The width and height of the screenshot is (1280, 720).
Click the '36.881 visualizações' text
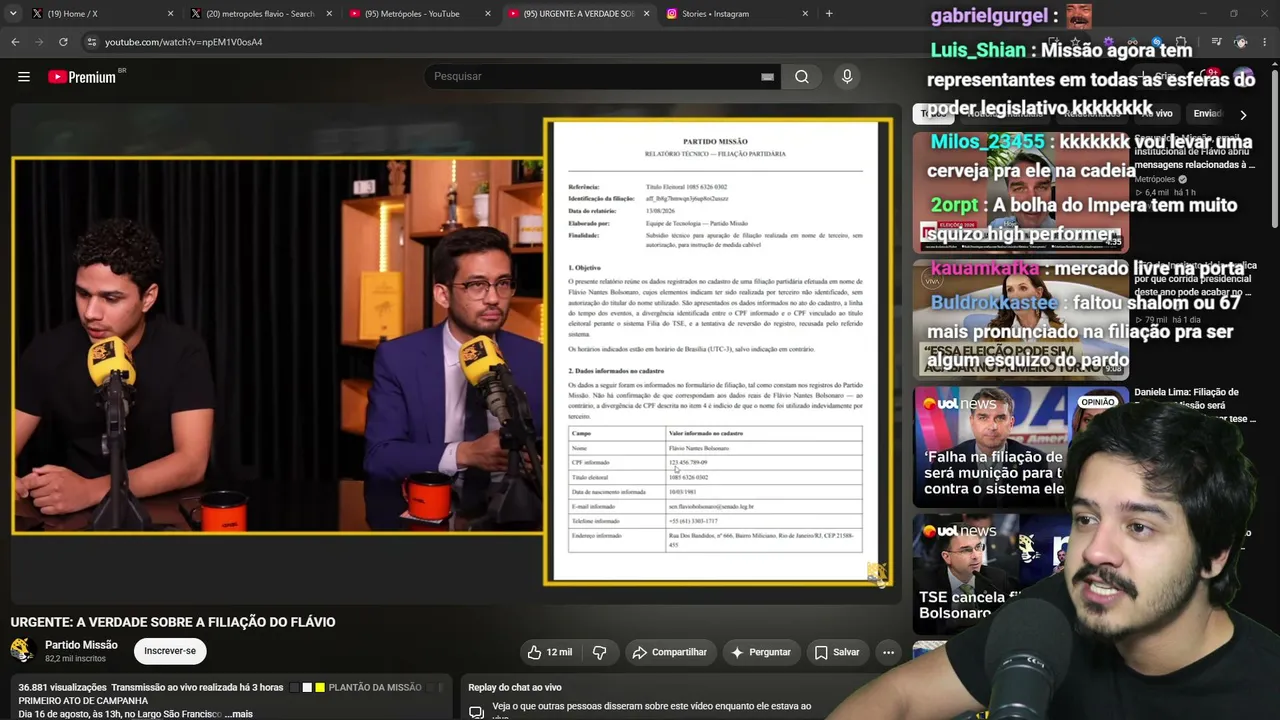click(62, 688)
